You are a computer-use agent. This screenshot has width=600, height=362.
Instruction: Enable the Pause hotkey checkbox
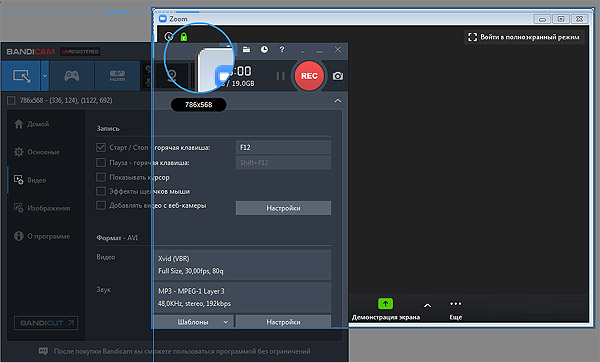pyautogui.click(x=101, y=163)
